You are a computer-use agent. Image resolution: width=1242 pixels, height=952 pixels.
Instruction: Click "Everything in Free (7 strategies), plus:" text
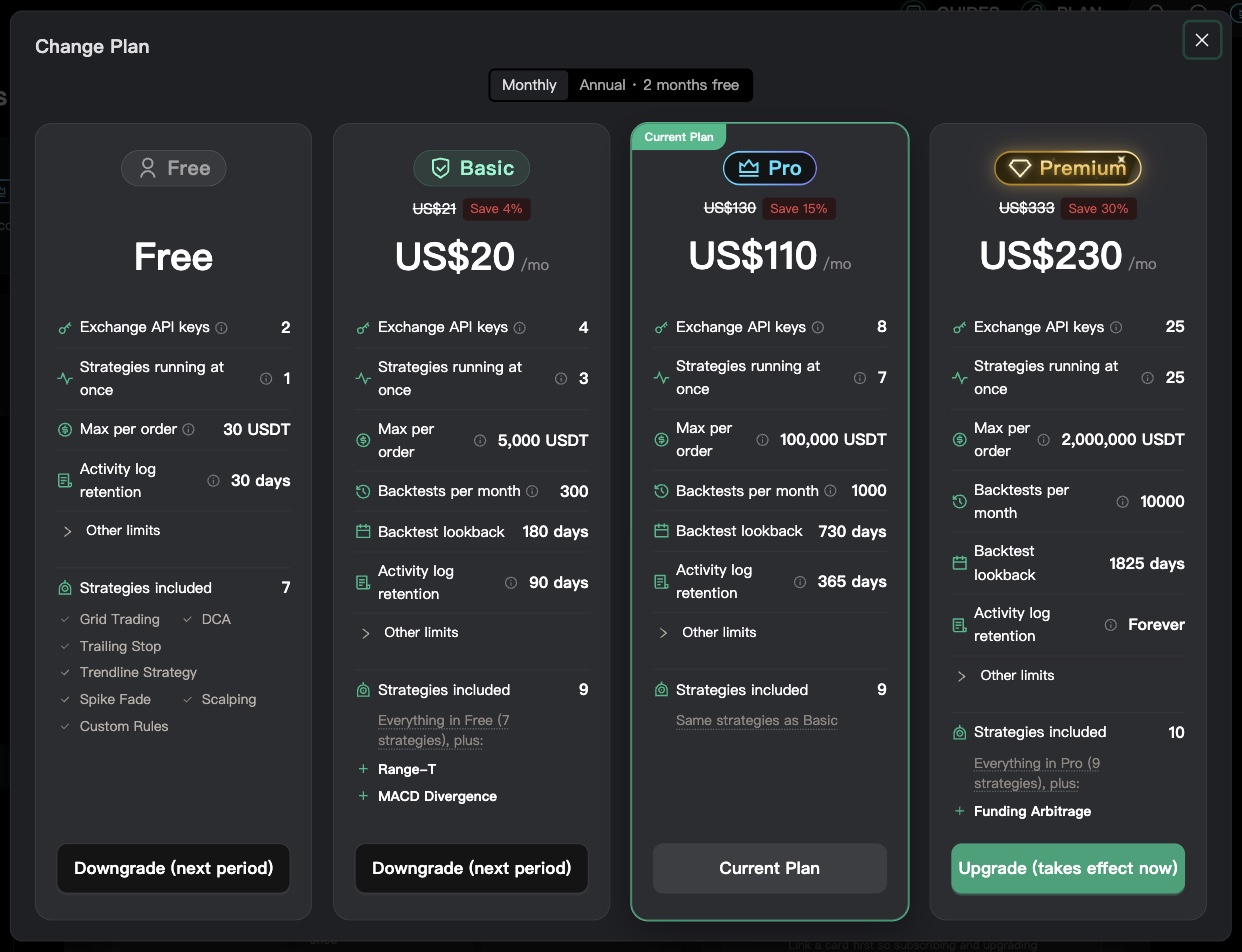444,731
